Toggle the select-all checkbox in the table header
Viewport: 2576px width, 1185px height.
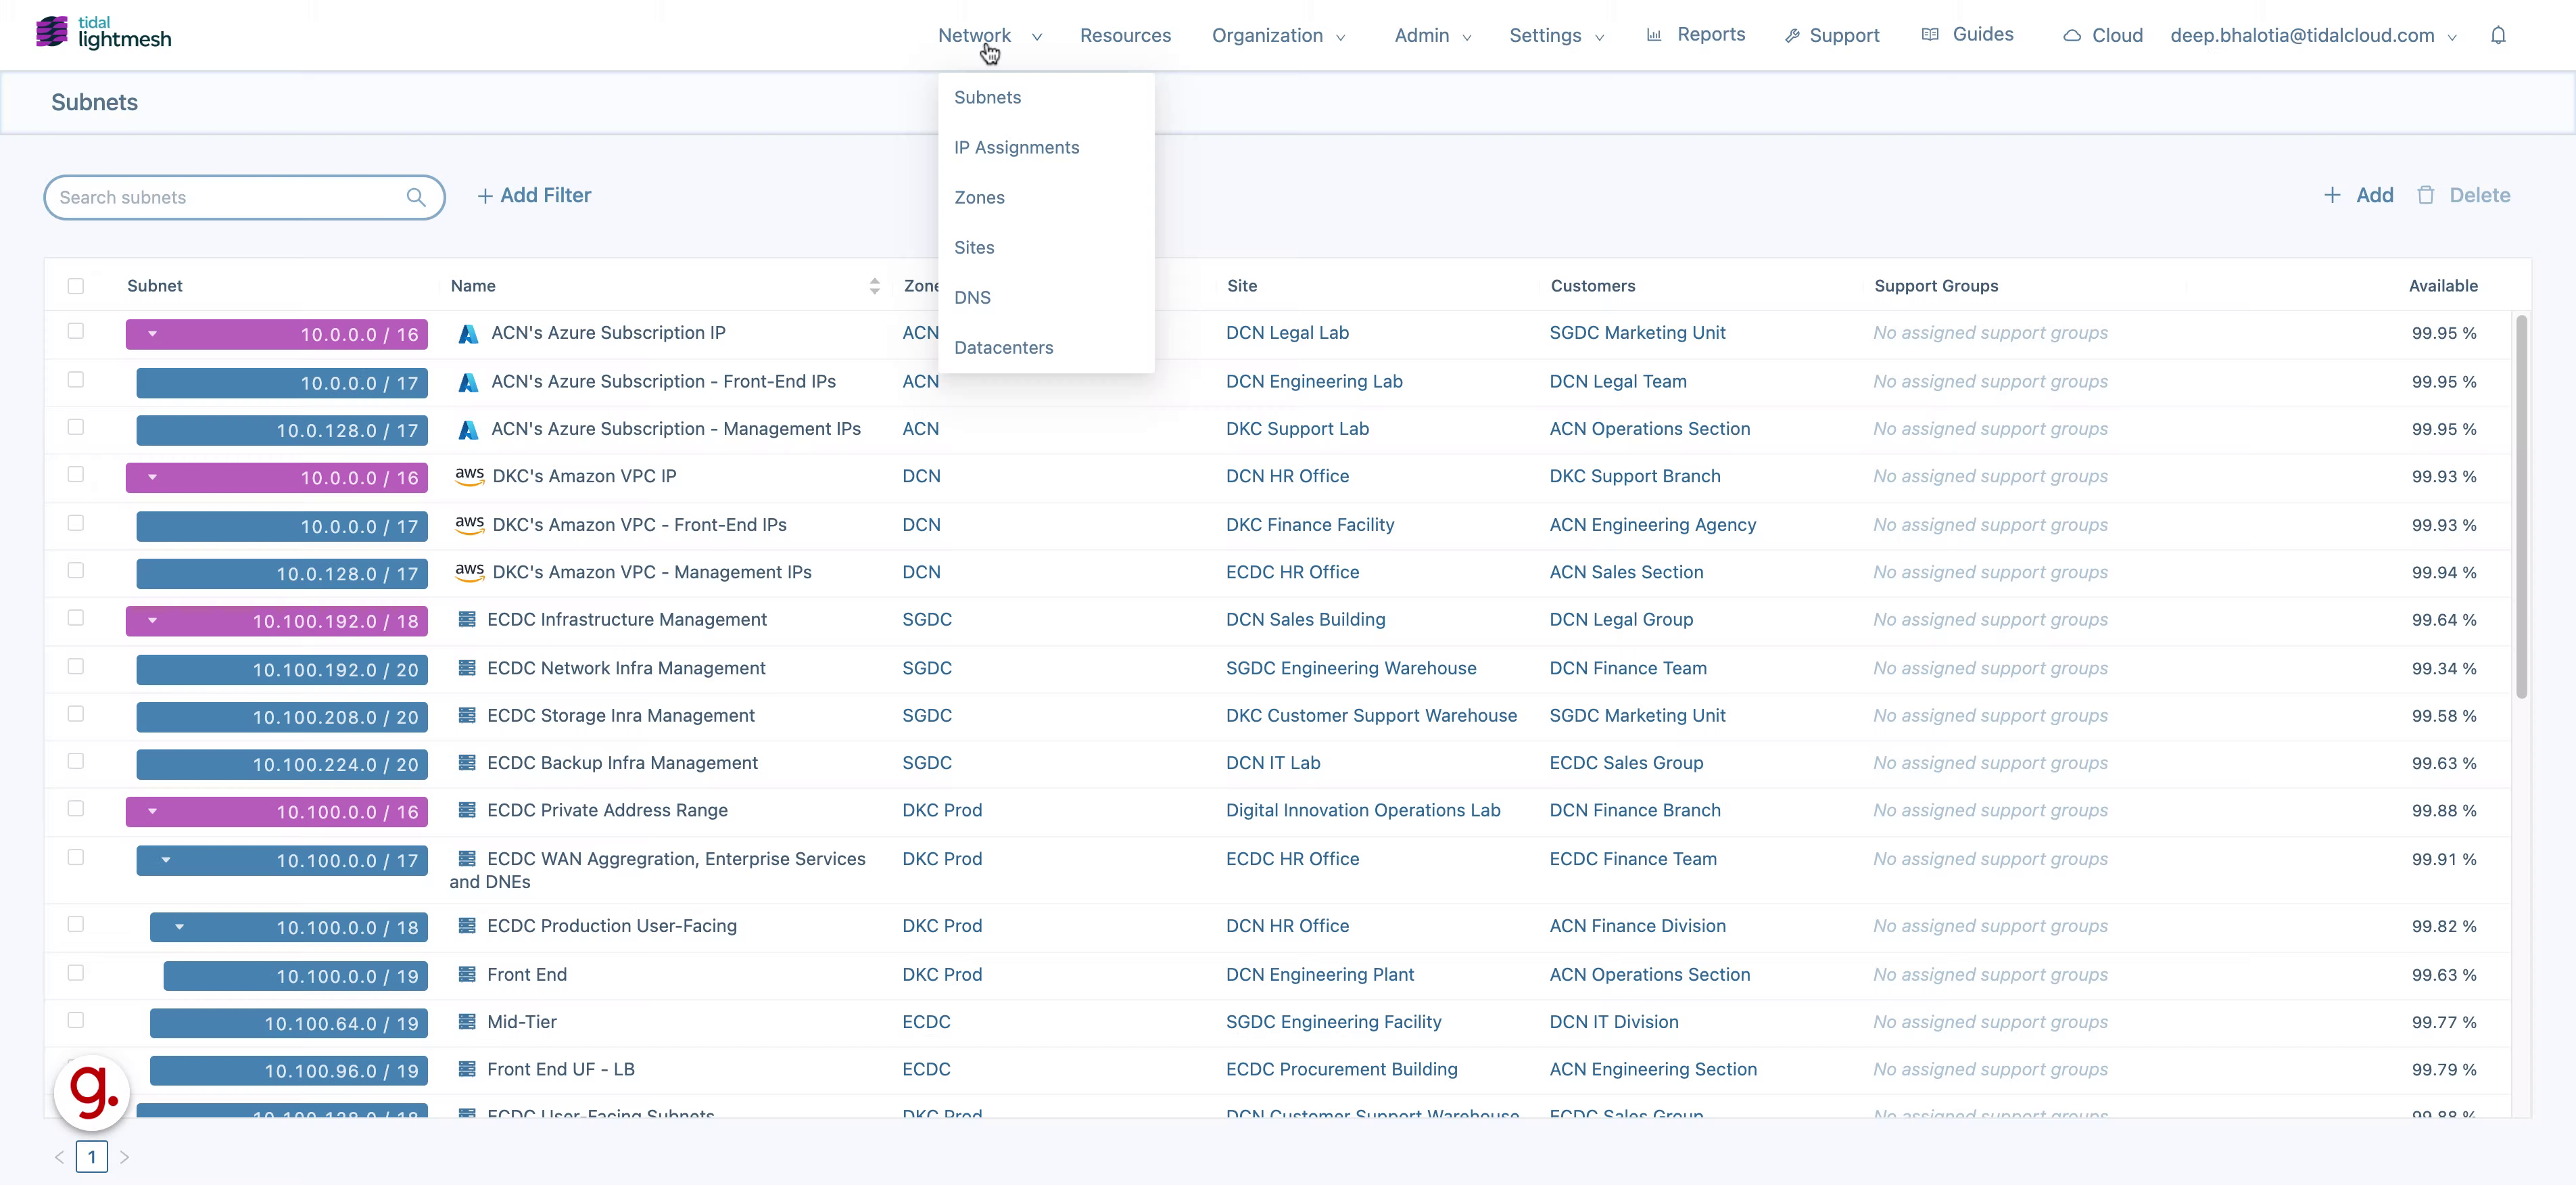[x=76, y=286]
